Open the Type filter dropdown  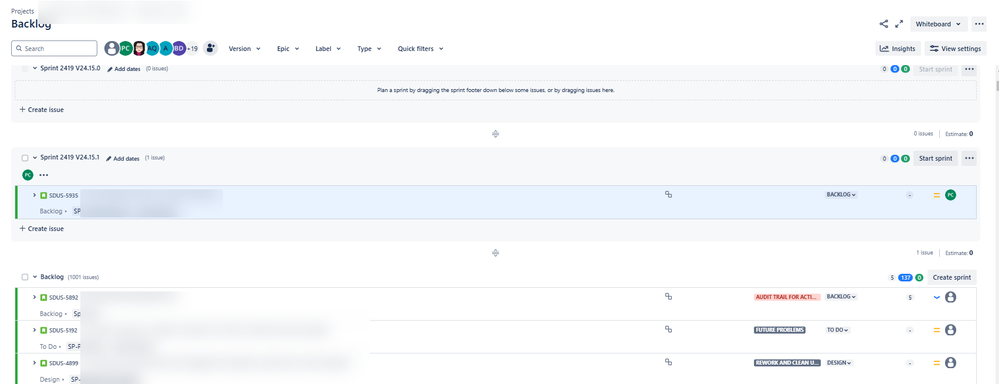pyautogui.click(x=369, y=48)
